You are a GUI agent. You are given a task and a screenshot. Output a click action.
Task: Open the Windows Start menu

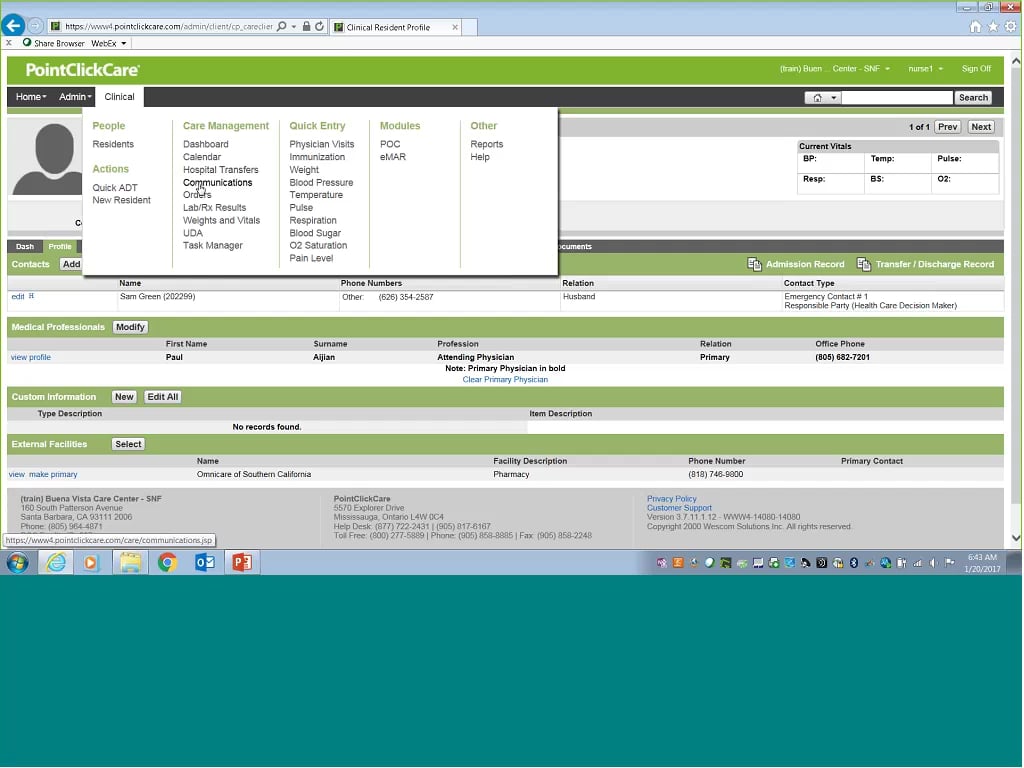(17, 562)
